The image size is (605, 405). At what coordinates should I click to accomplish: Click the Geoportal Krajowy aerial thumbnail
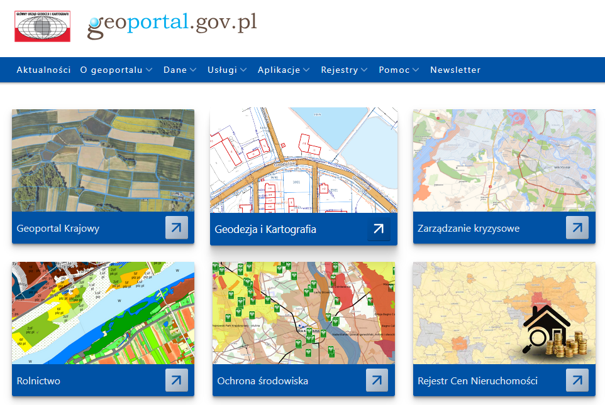[x=103, y=160]
